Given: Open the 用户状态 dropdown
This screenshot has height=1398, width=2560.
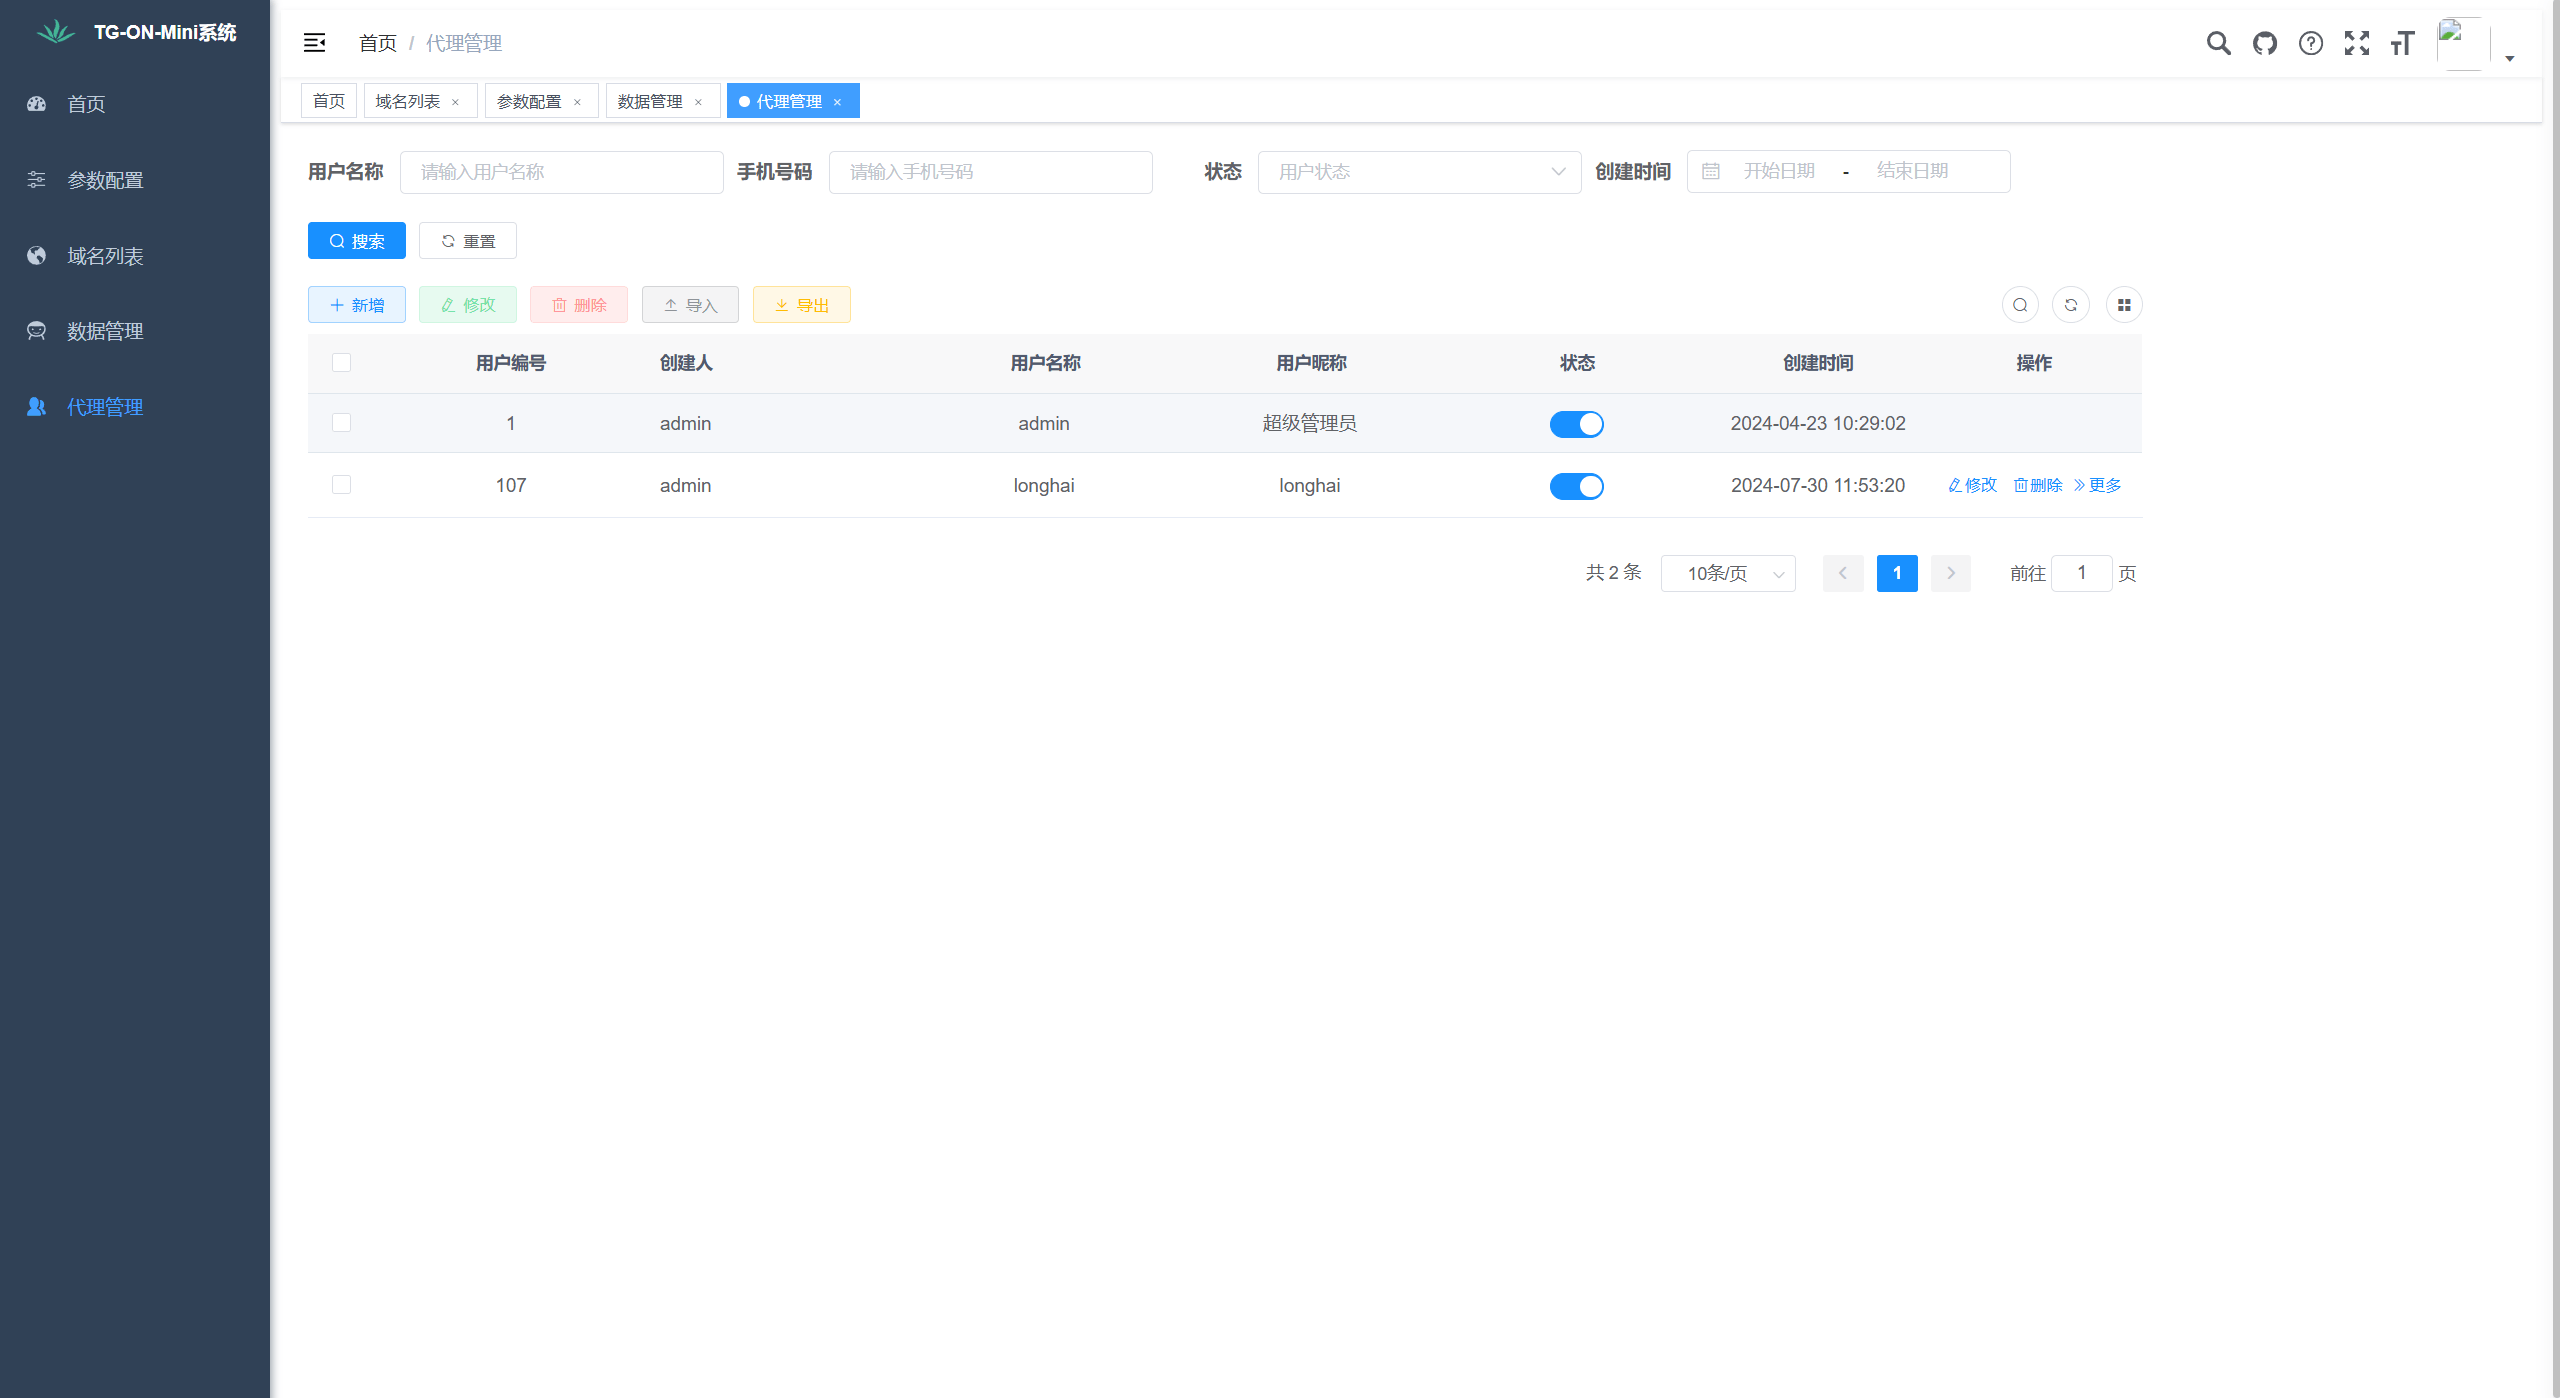Looking at the screenshot, I should point(1419,172).
